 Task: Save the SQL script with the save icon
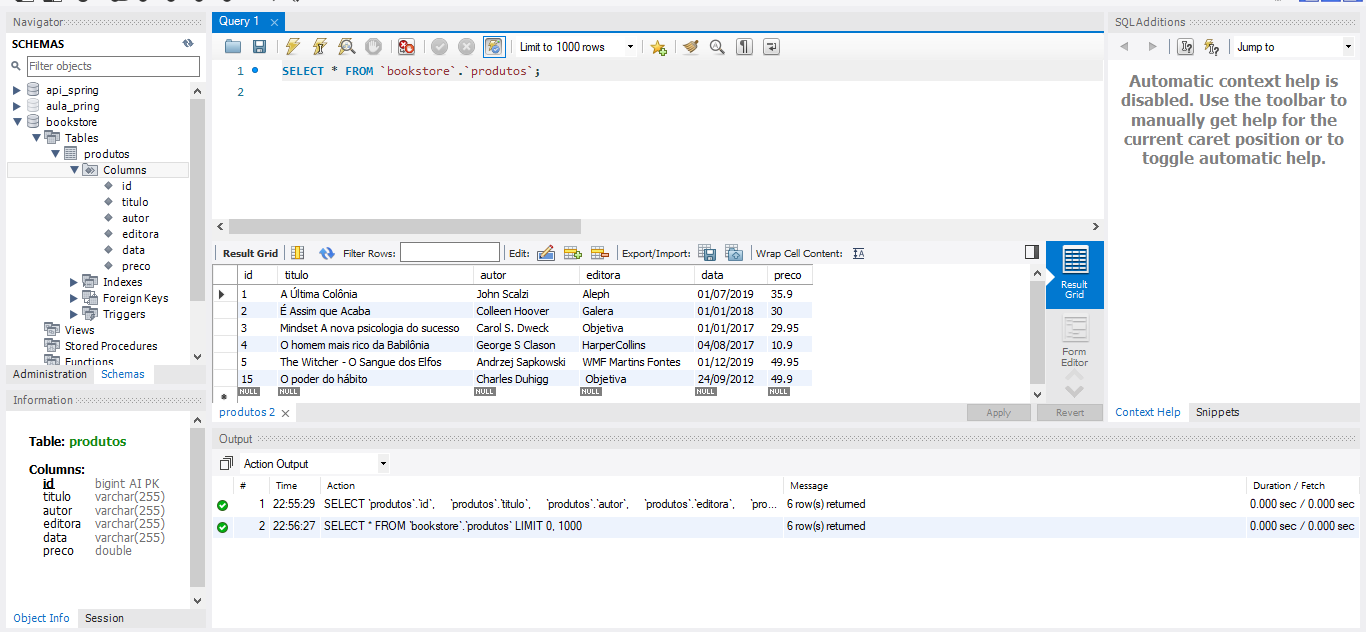pos(258,46)
